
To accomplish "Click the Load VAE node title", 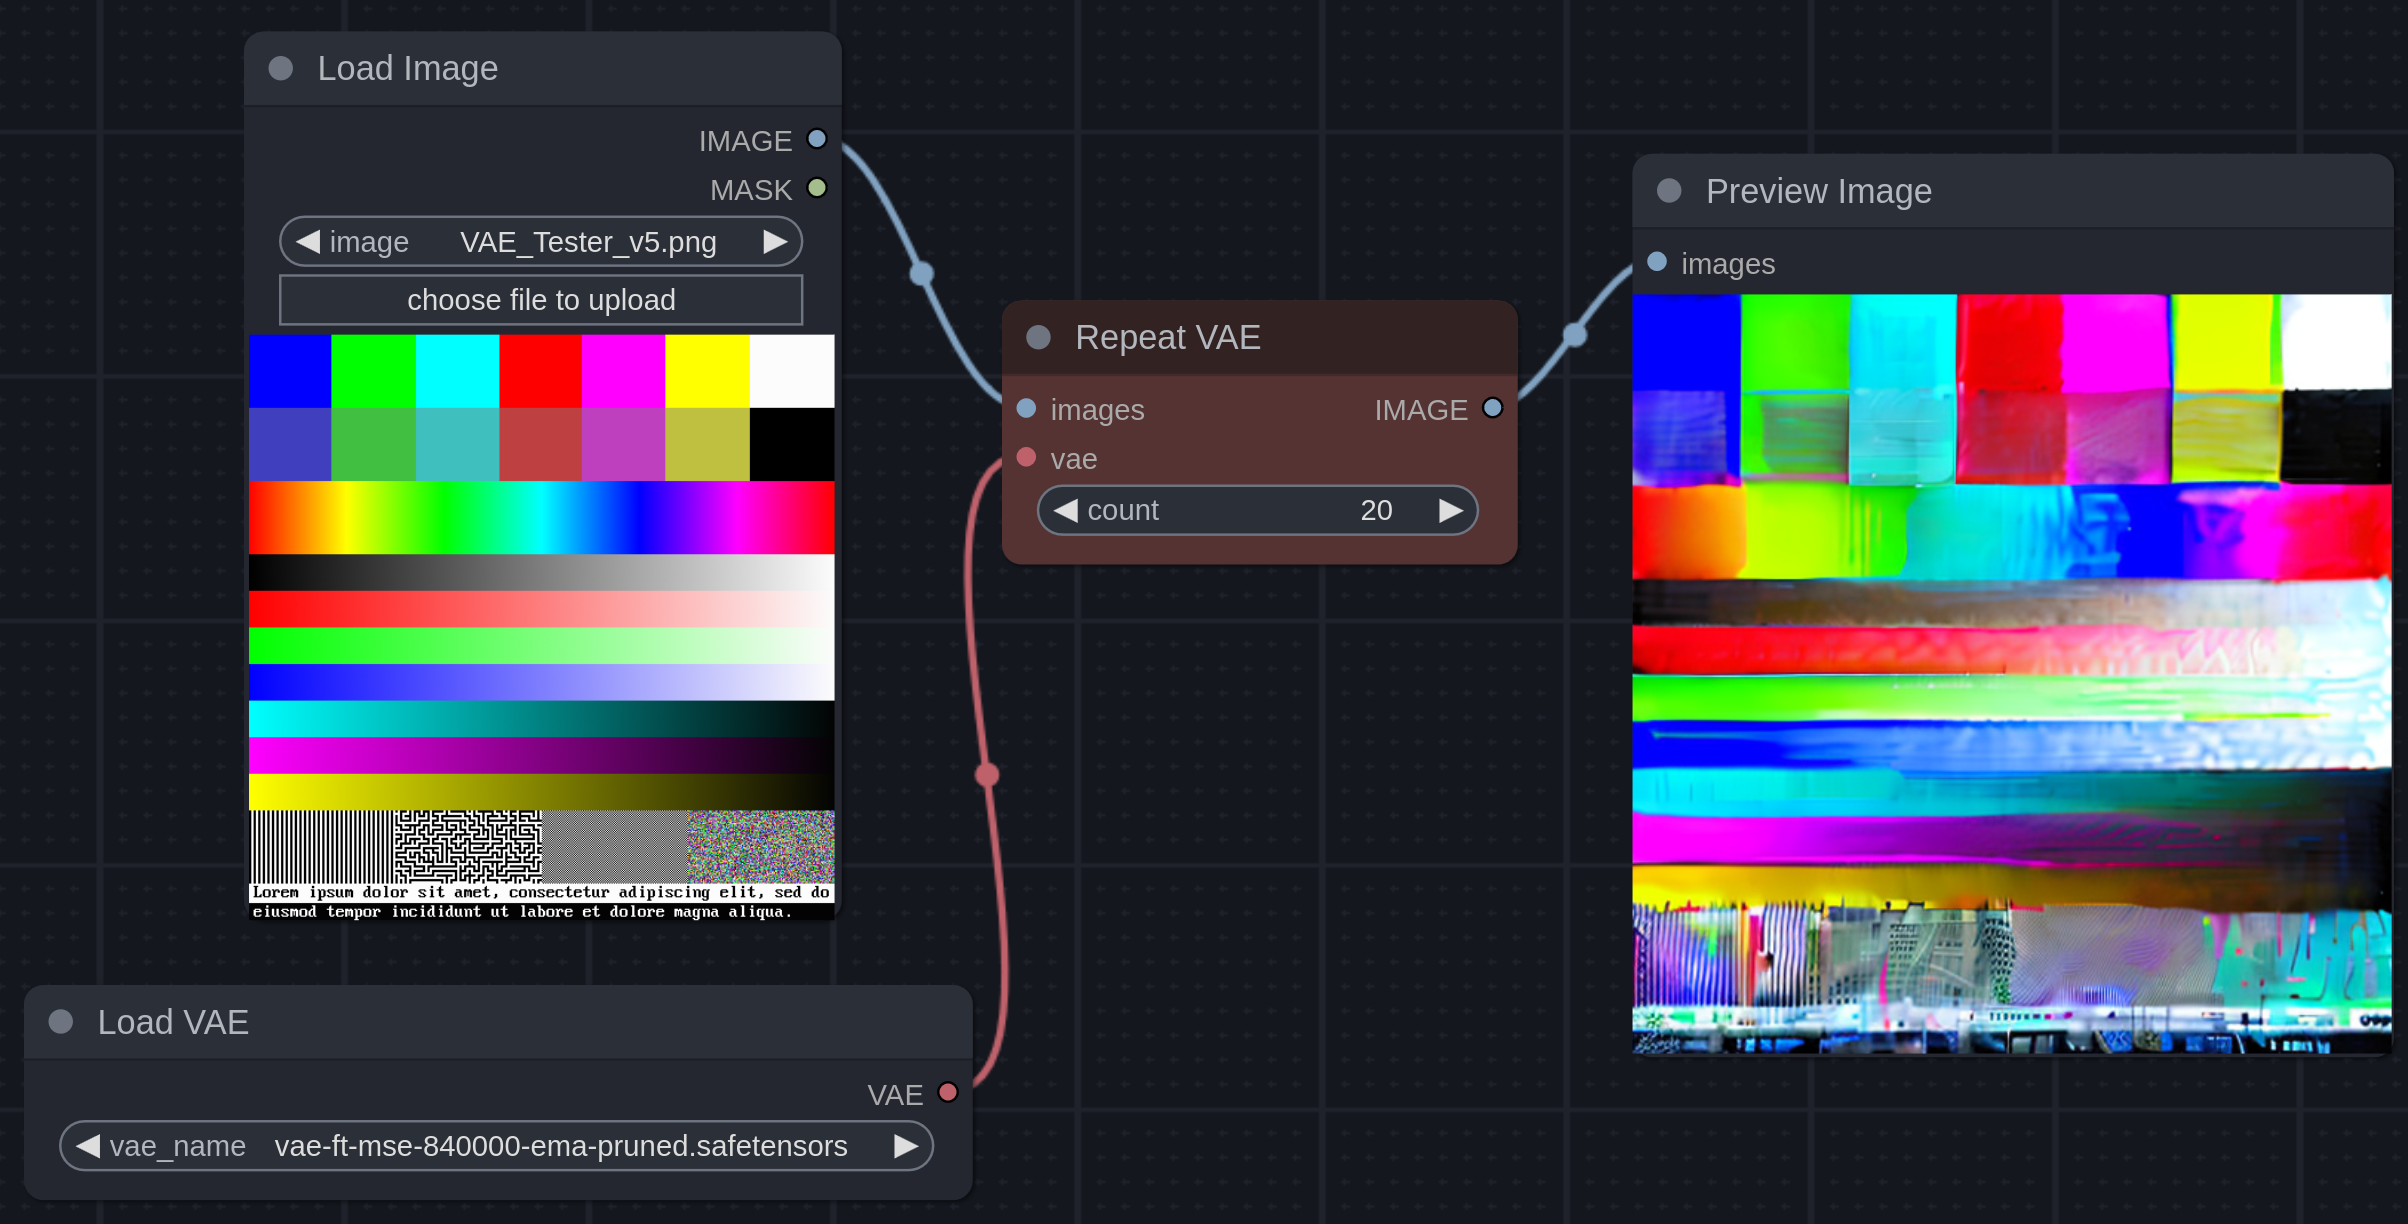I will [x=173, y=1022].
